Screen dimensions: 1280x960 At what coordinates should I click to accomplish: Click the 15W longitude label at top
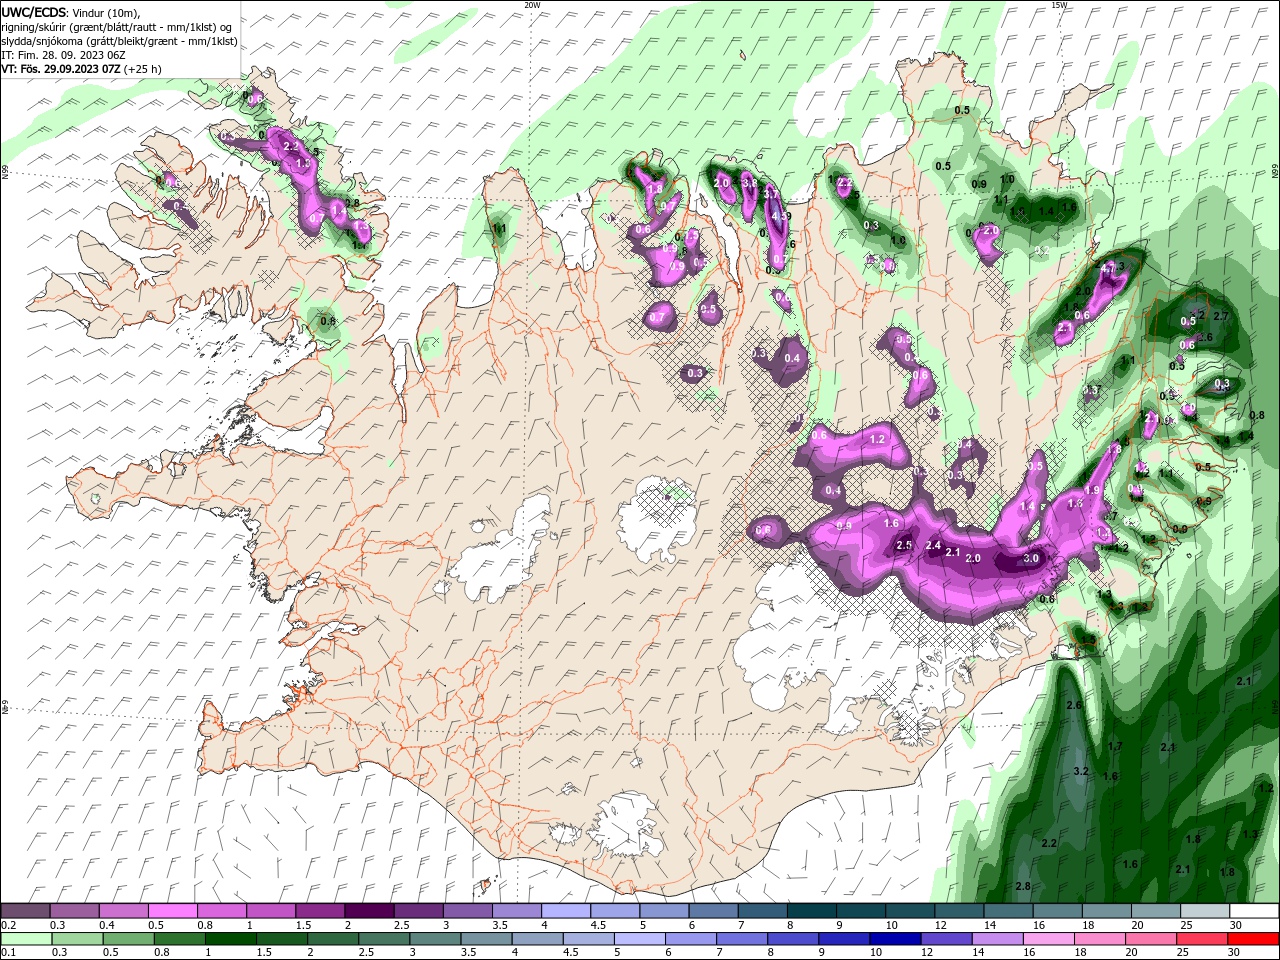(1059, 4)
